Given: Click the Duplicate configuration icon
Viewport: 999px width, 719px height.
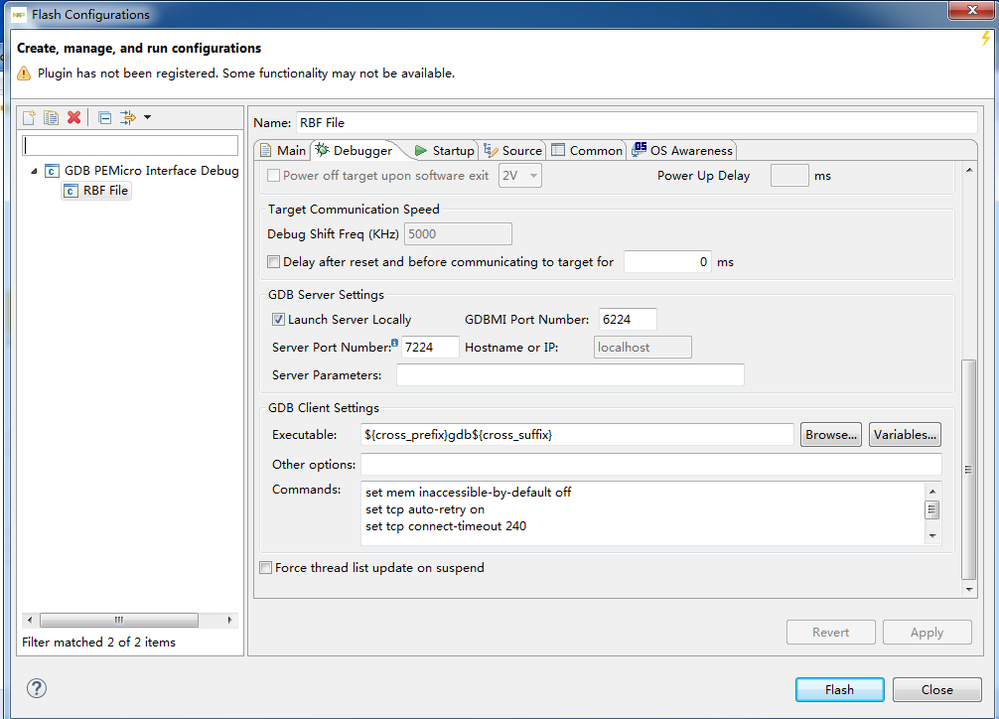Looking at the screenshot, I should [51, 118].
